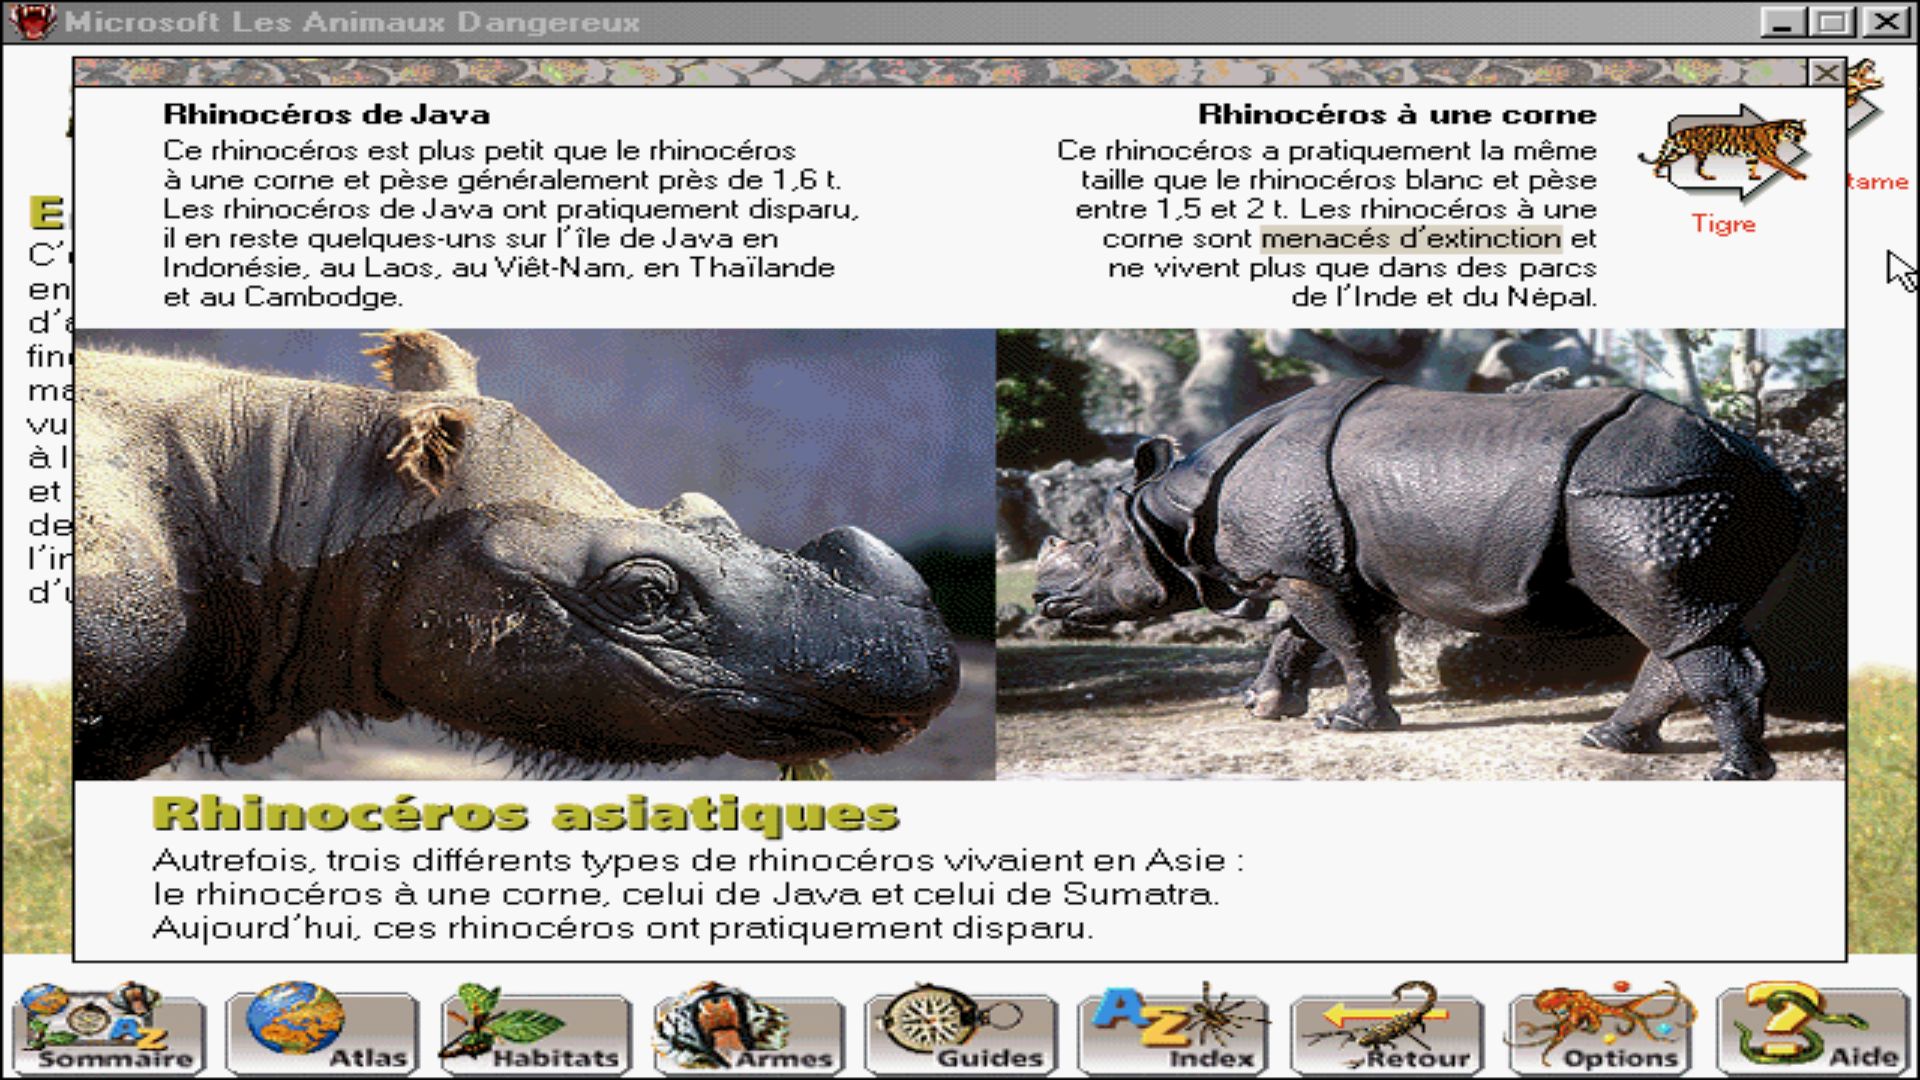Click the 'Rhinocéros asiatiques' title
The image size is (1920, 1080).
click(x=526, y=814)
